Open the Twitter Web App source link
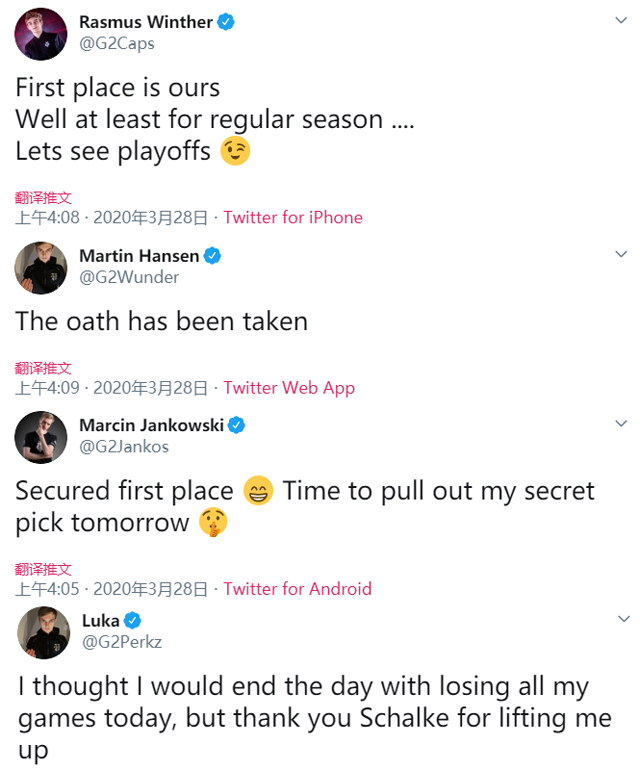Image resolution: width=640 pixels, height=770 pixels. click(x=289, y=387)
